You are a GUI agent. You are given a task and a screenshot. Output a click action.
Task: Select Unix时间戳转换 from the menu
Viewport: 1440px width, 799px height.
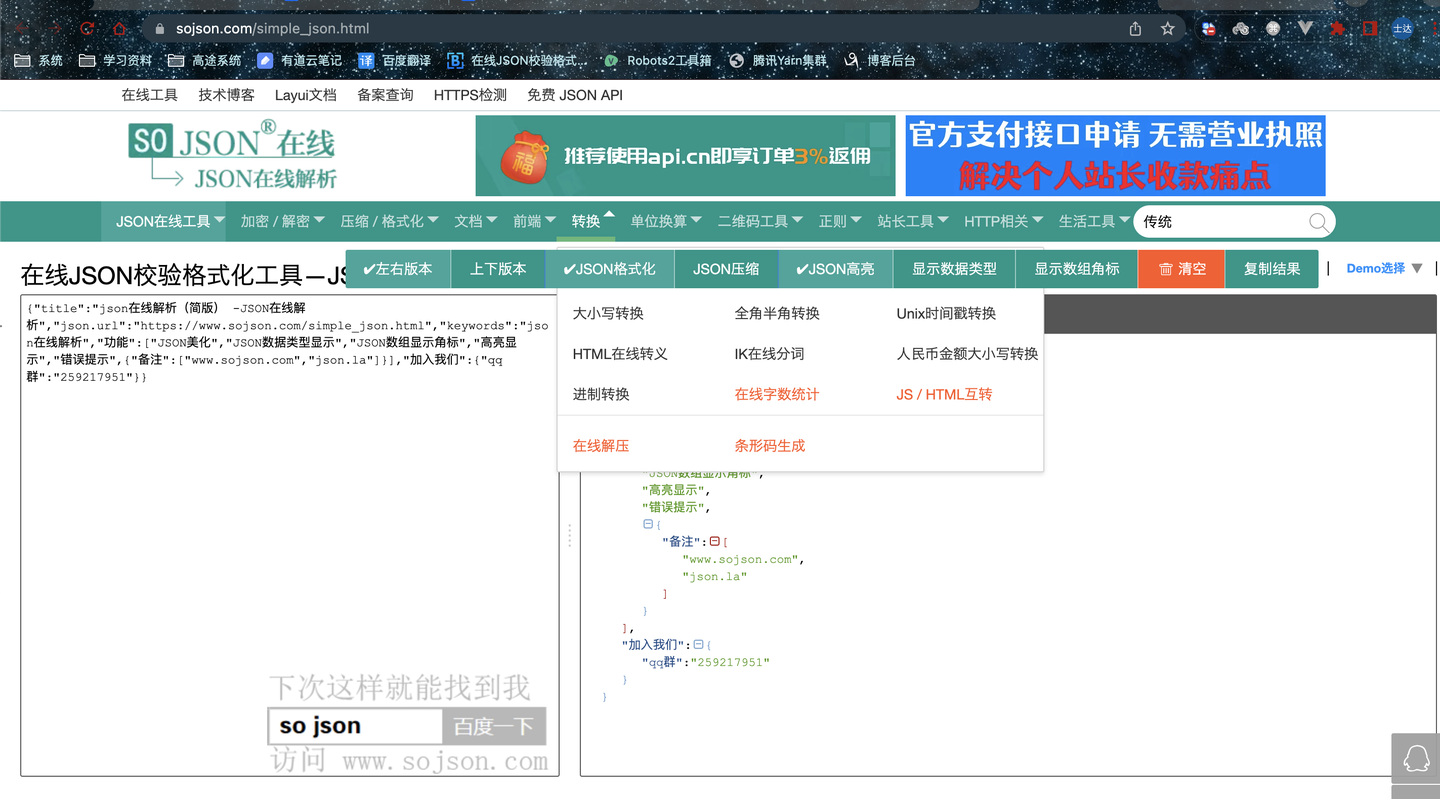click(946, 314)
